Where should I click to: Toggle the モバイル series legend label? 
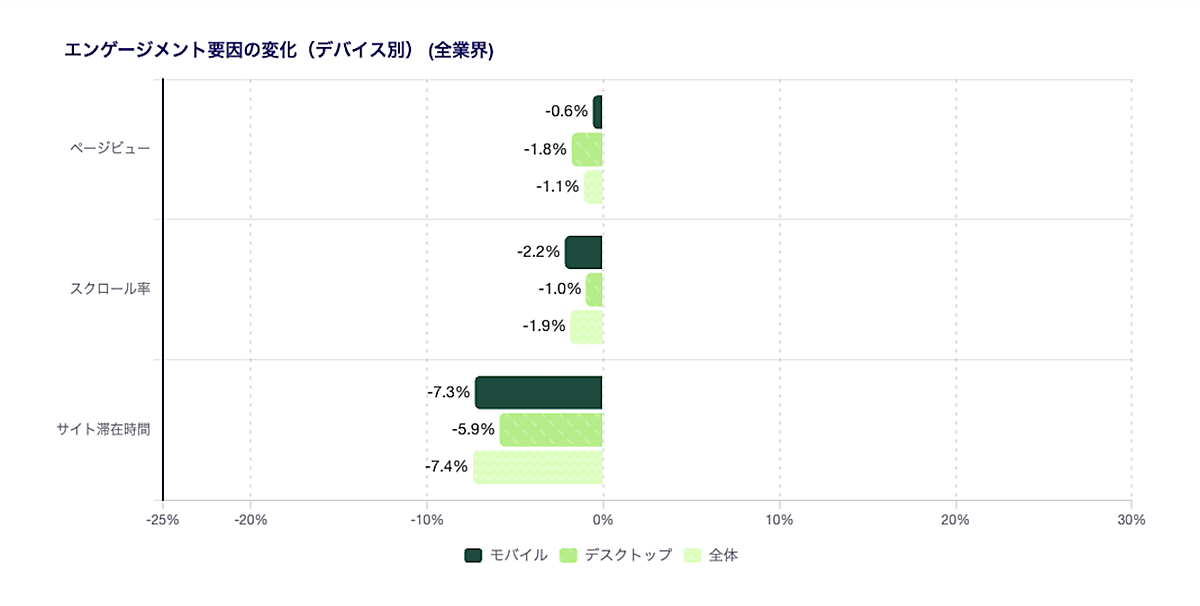tap(518, 555)
